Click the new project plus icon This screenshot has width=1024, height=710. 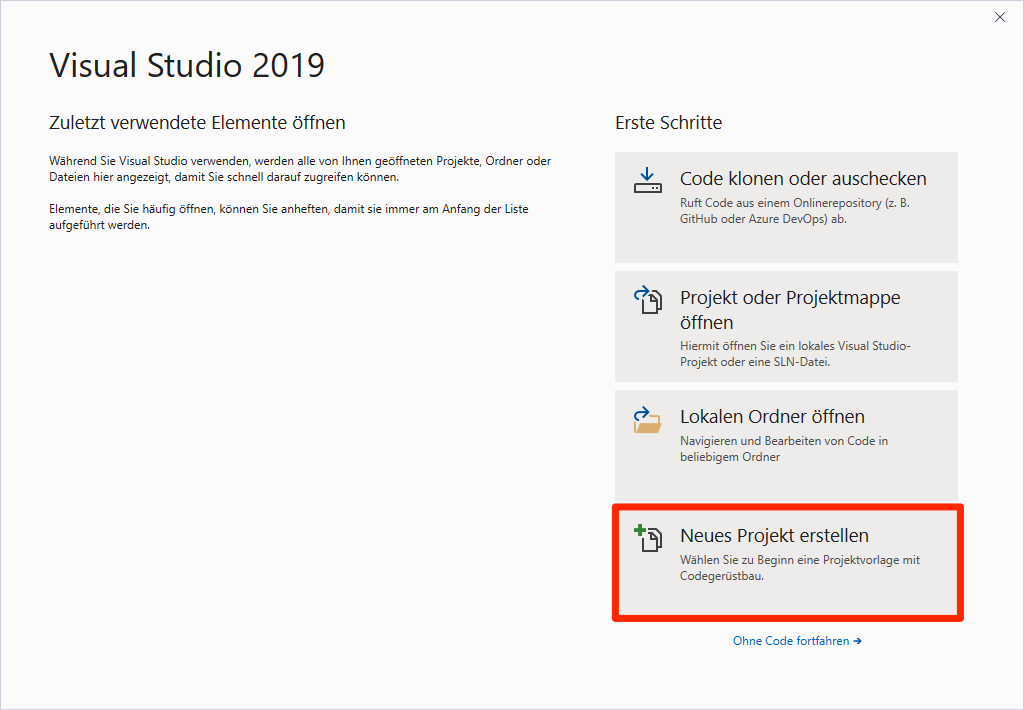(x=648, y=538)
